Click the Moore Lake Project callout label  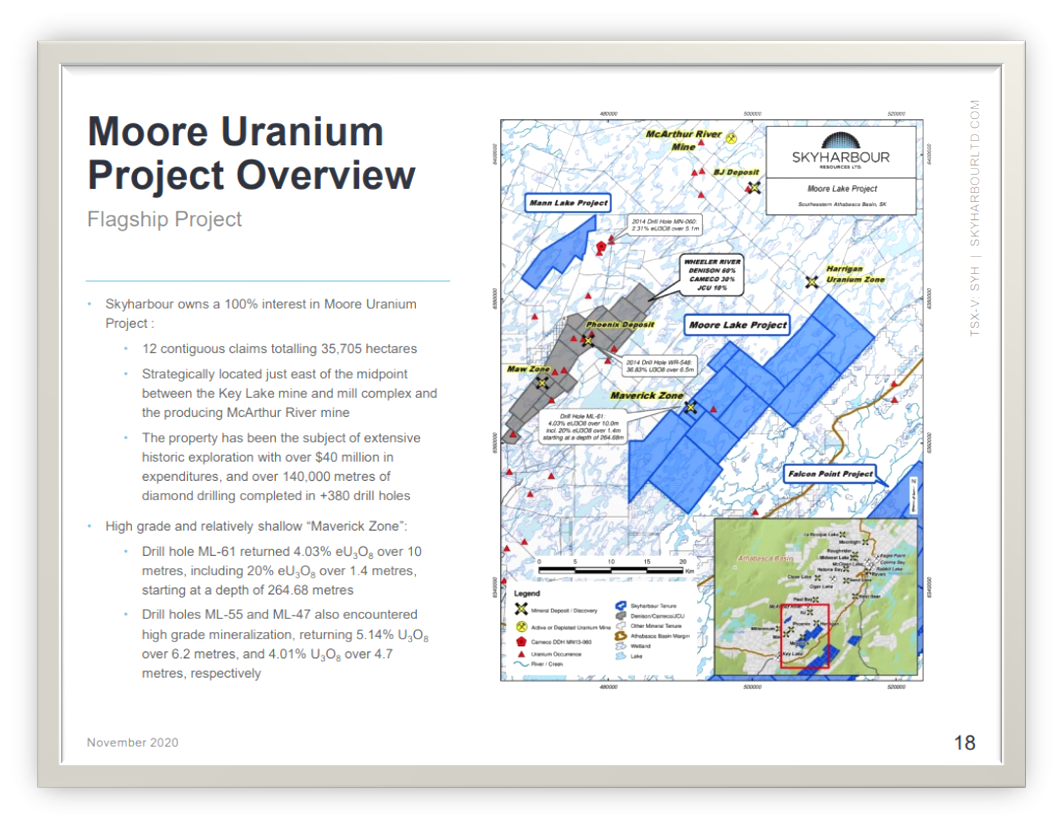pos(738,325)
